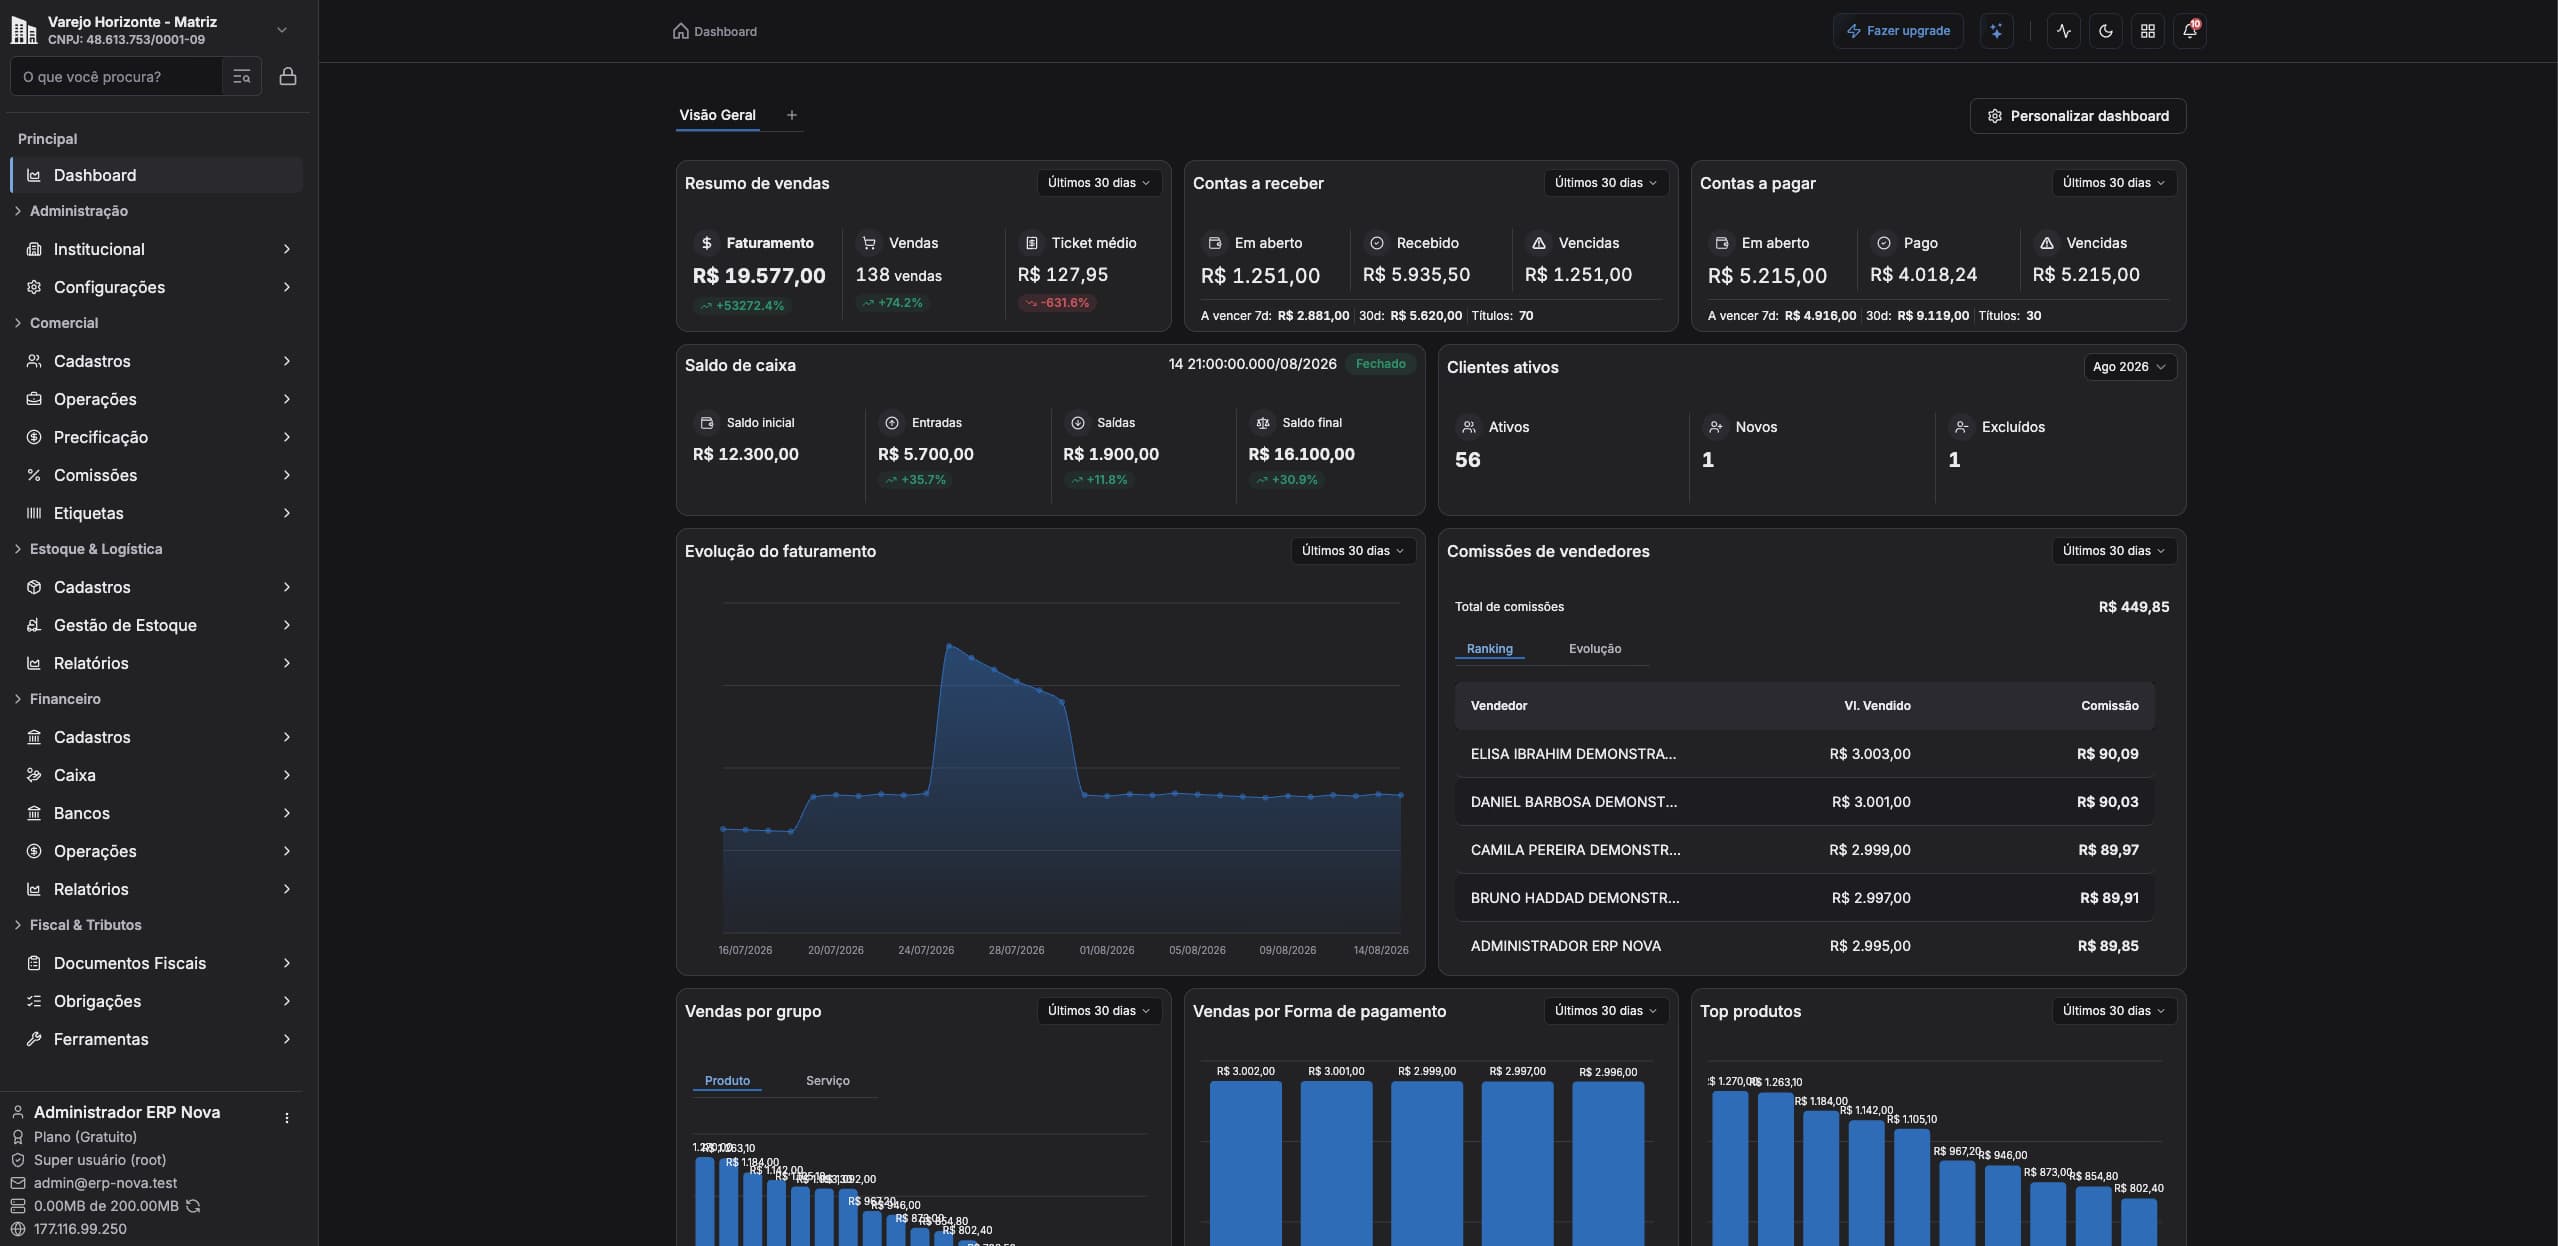Click the home icon in breadcrumb

pyautogui.click(x=681, y=31)
